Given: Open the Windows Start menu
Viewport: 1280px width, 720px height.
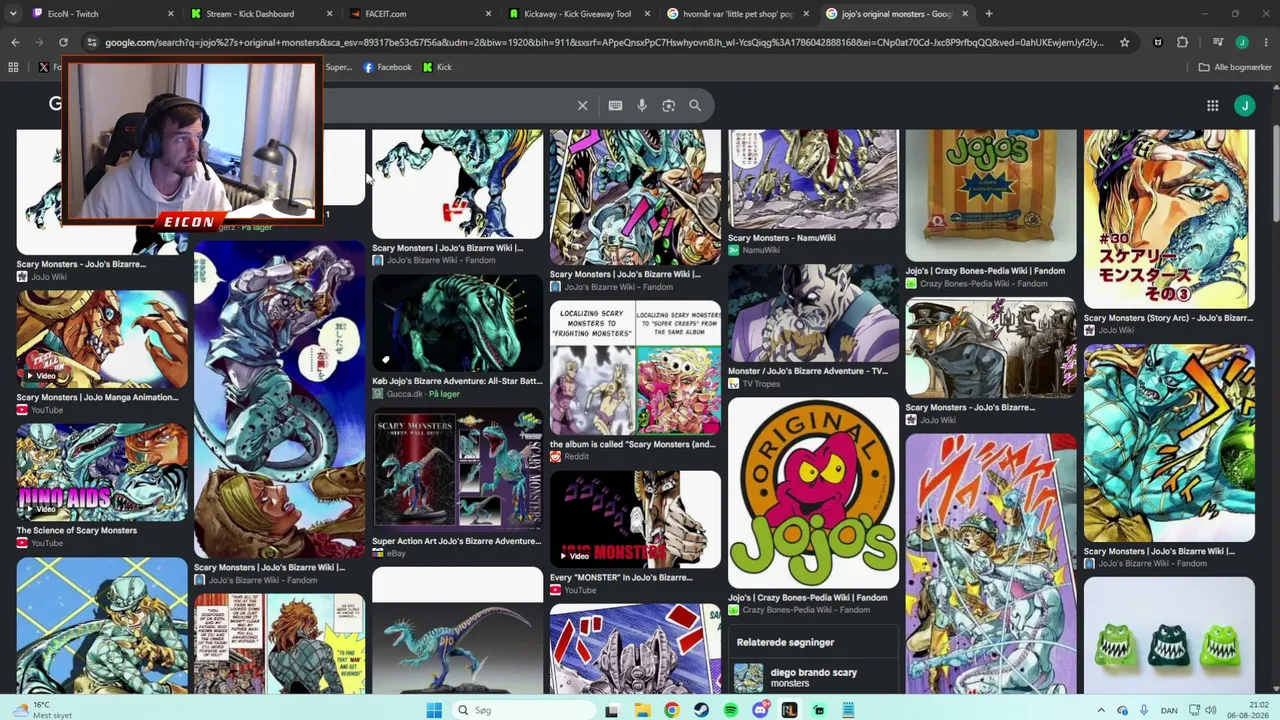Looking at the screenshot, I should [x=434, y=710].
